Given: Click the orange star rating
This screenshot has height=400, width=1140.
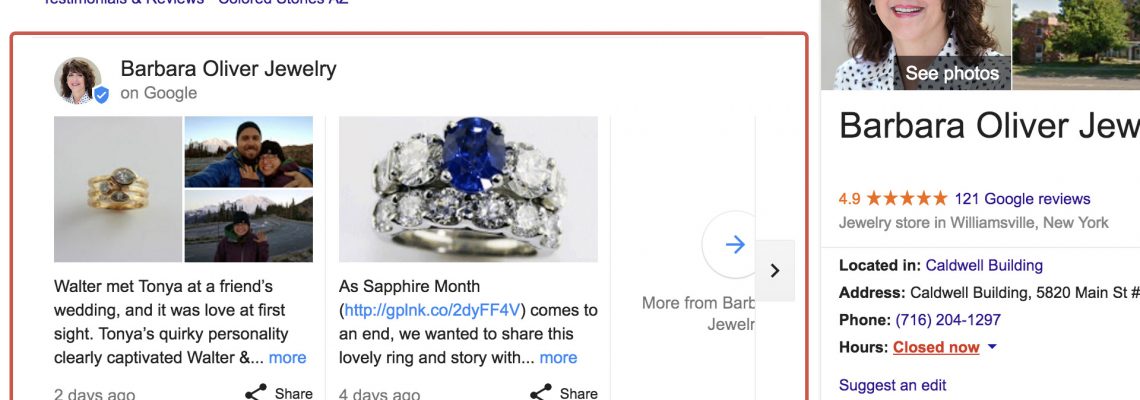Looking at the screenshot, I should (906, 198).
